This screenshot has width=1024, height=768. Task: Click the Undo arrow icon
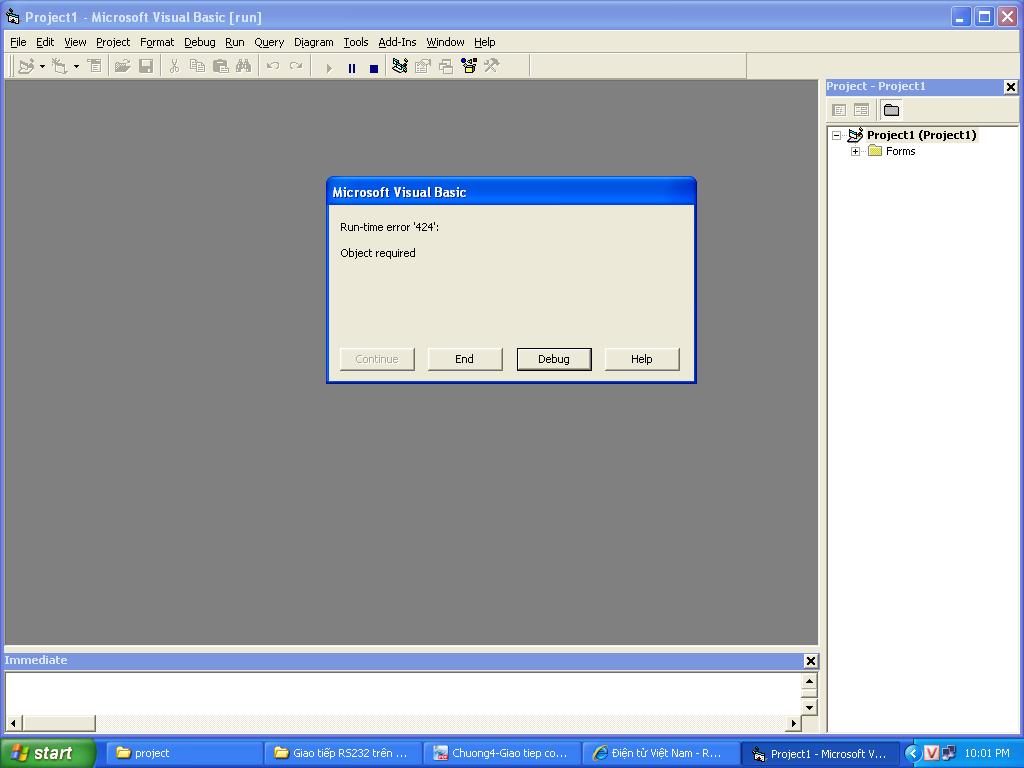pos(273,66)
